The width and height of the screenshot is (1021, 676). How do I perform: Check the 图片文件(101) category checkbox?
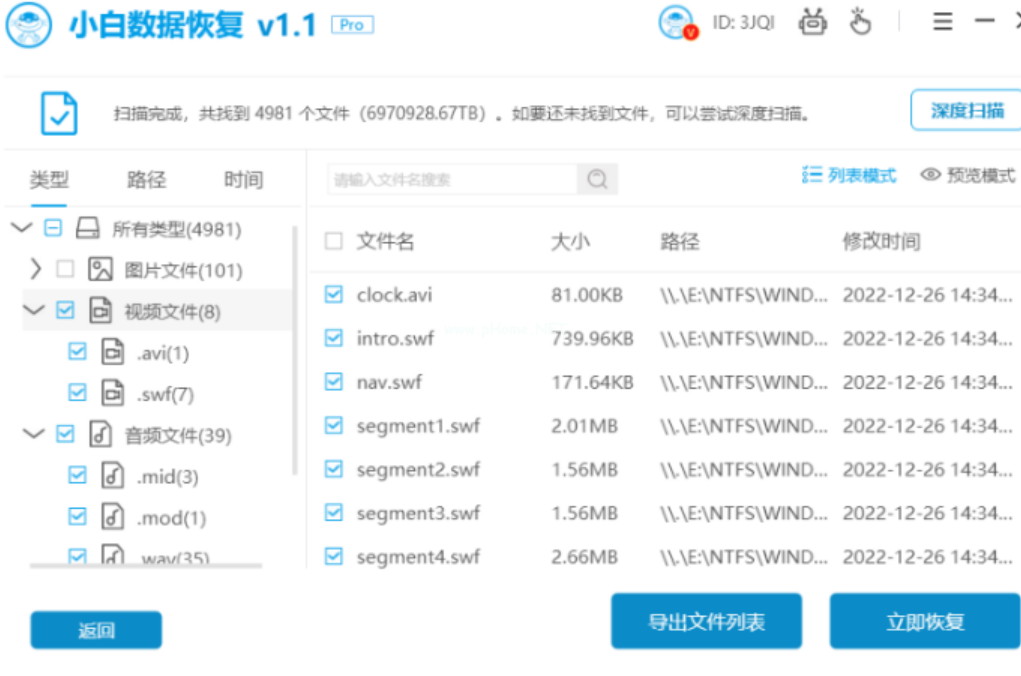click(x=66, y=269)
